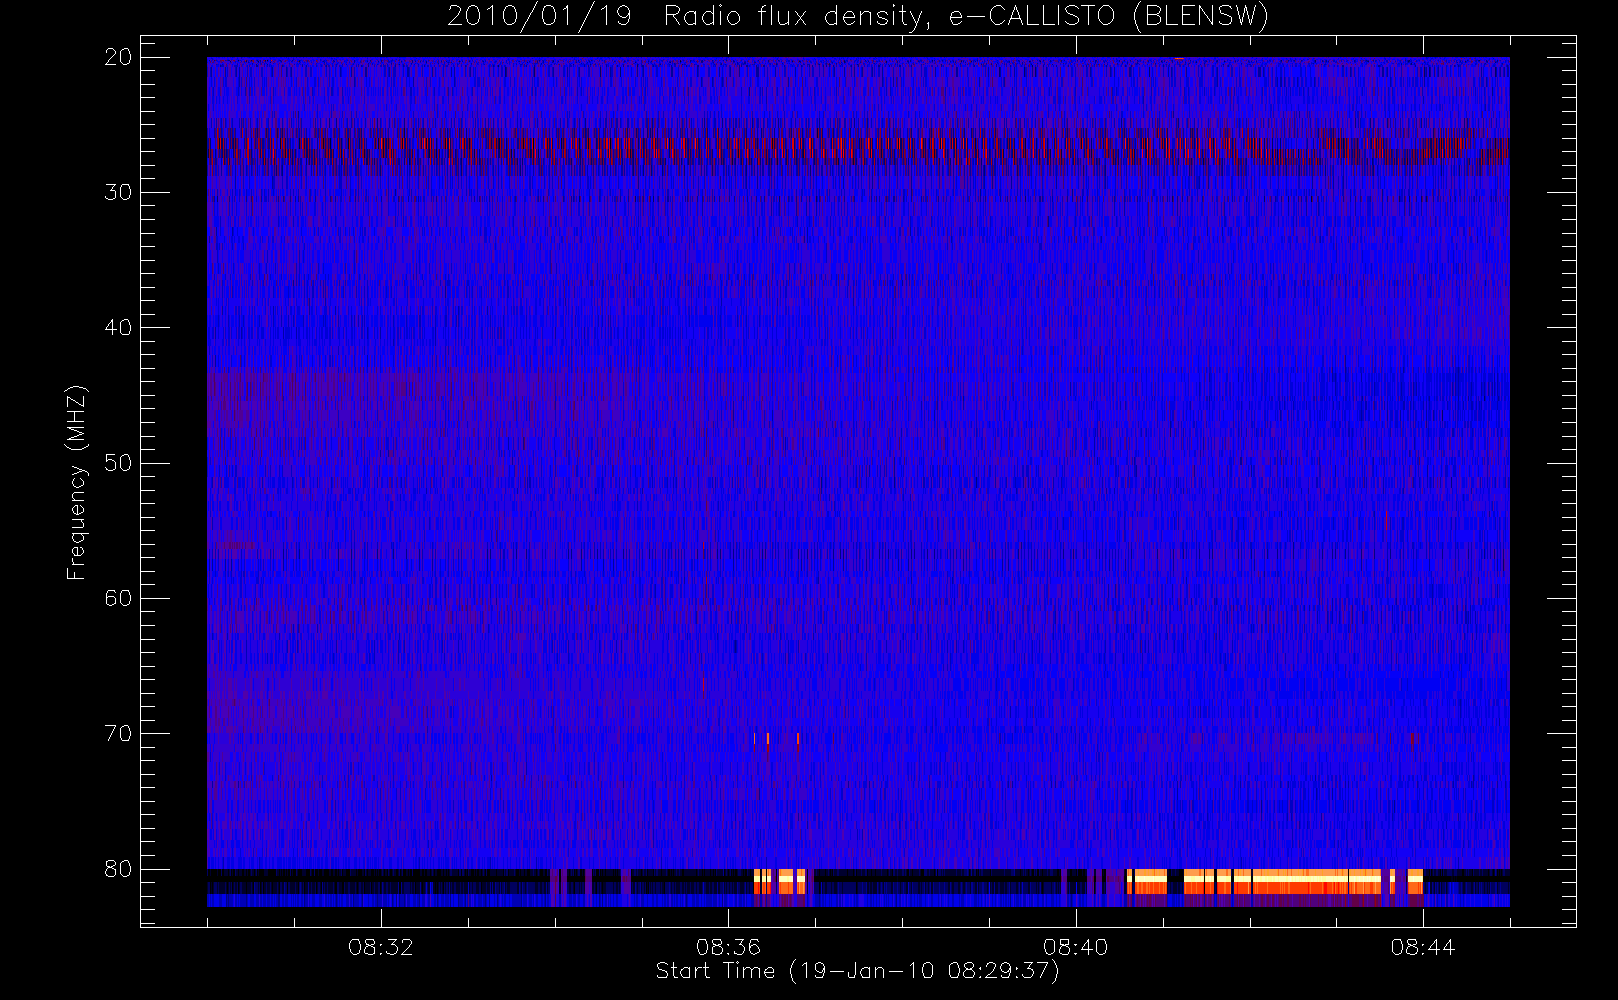Click the bright burst near 08:36 at 82 MHz
1618x1000 pixels.
[780, 881]
